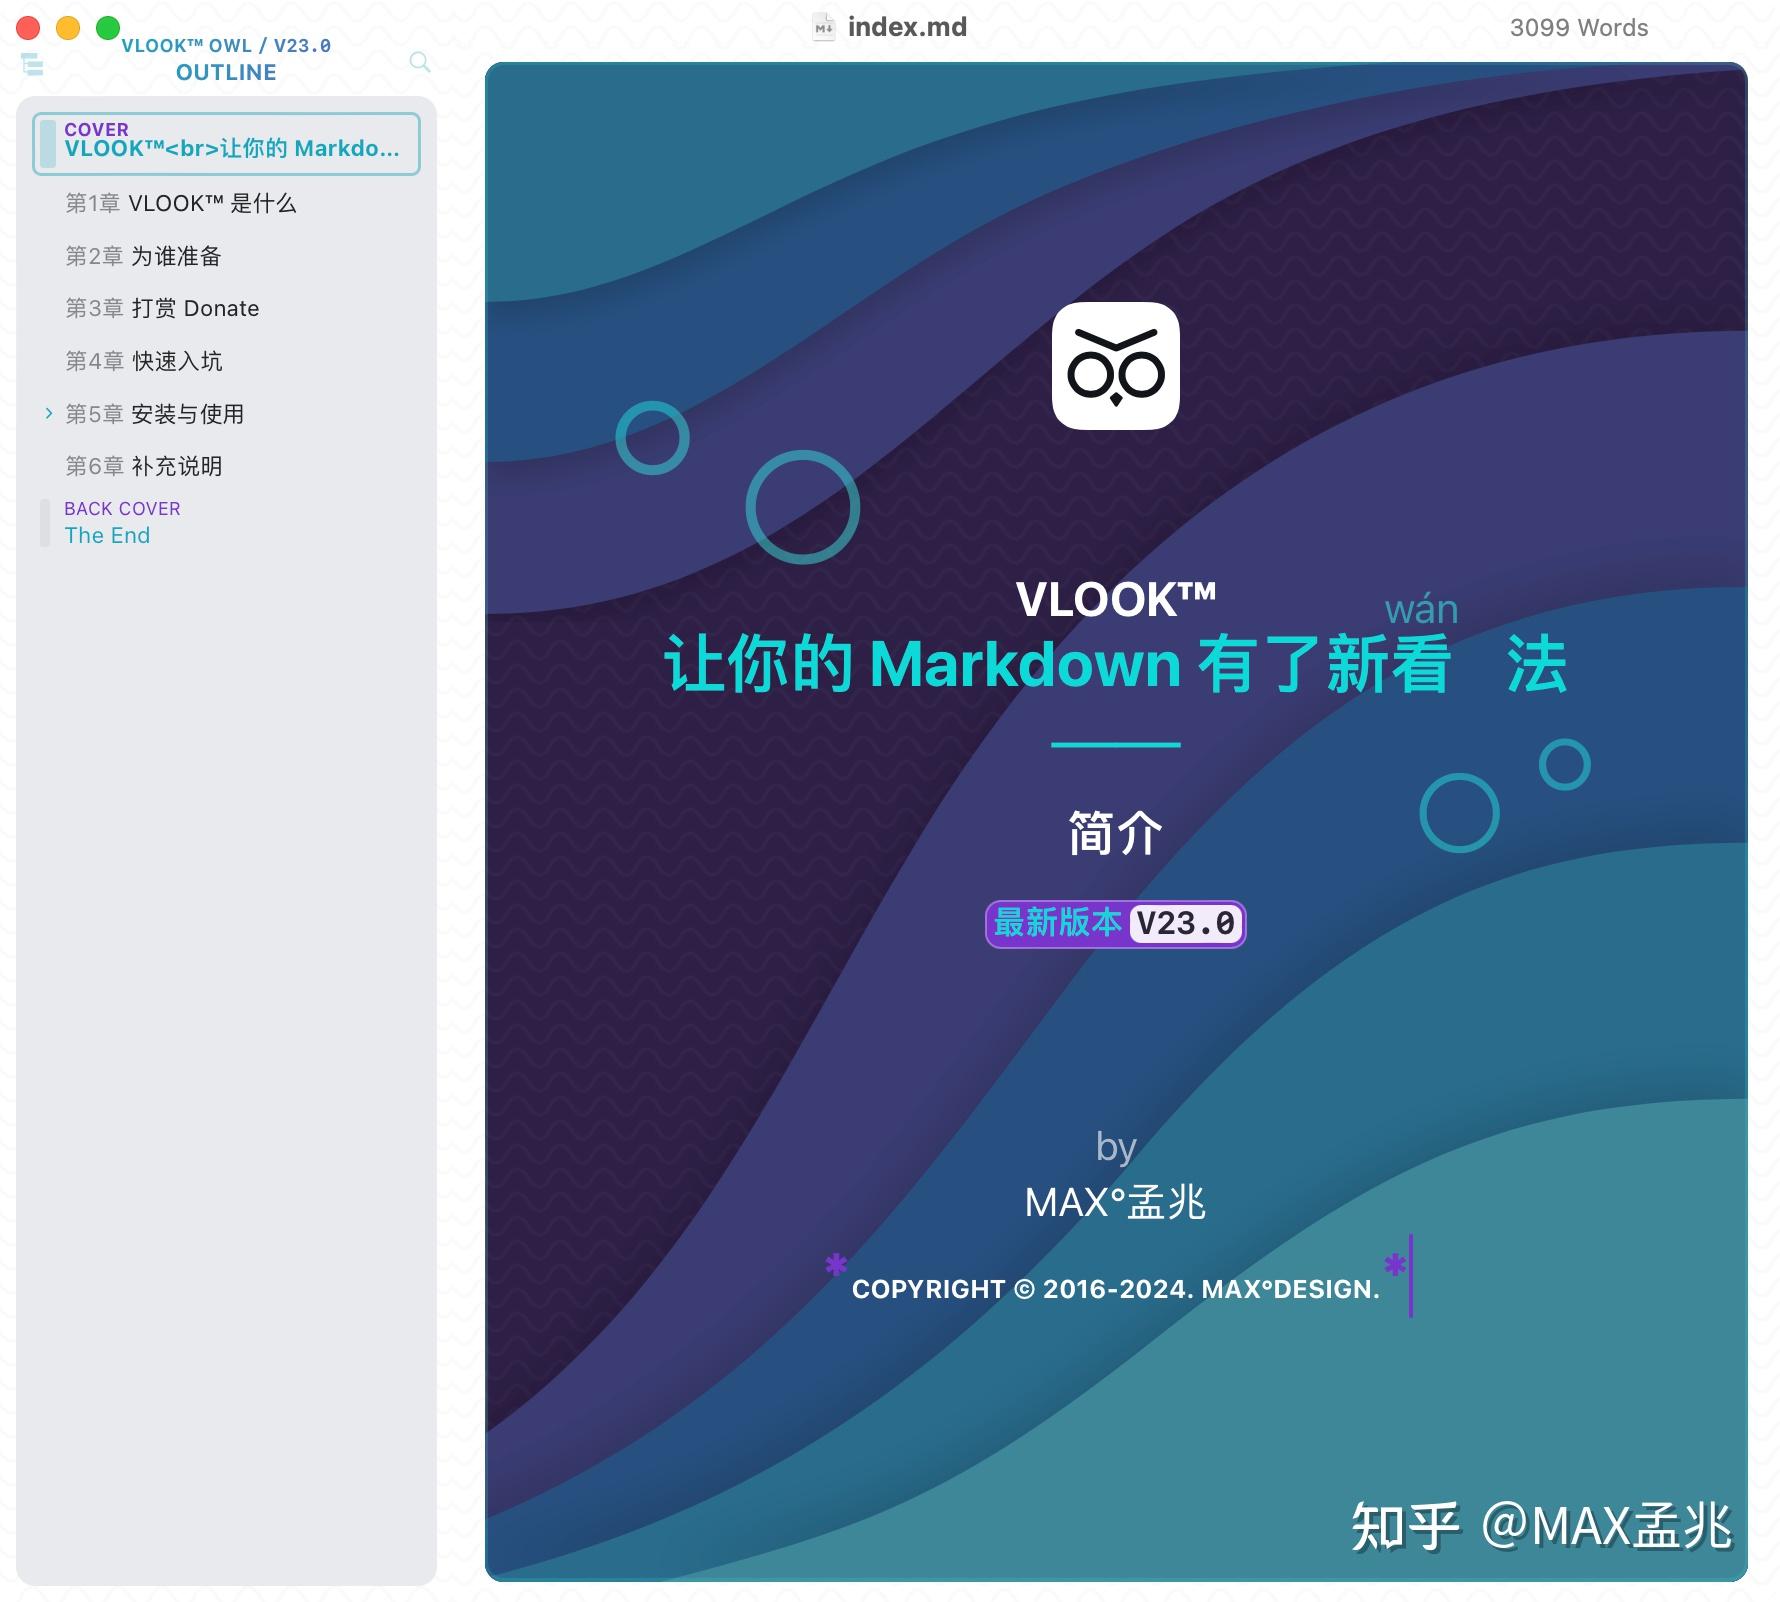Open 第3章 打赏 Donate section
Viewport: 1780px width, 1602px height.
[x=162, y=308]
